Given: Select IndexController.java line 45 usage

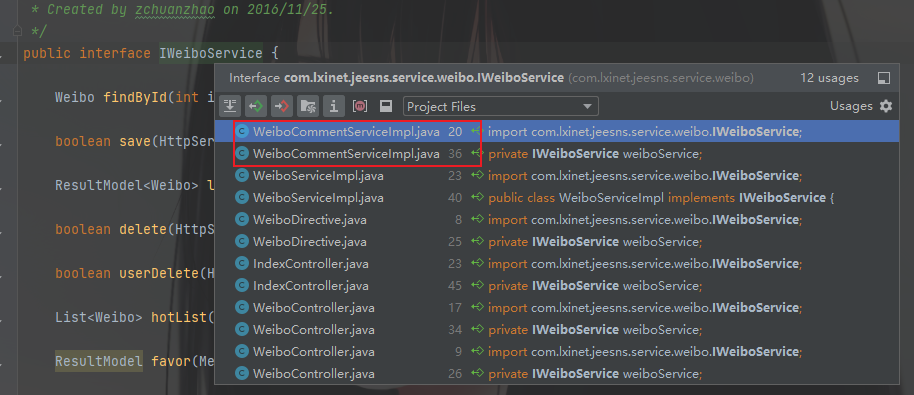Looking at the screenshot, I should tap(557, 285).
